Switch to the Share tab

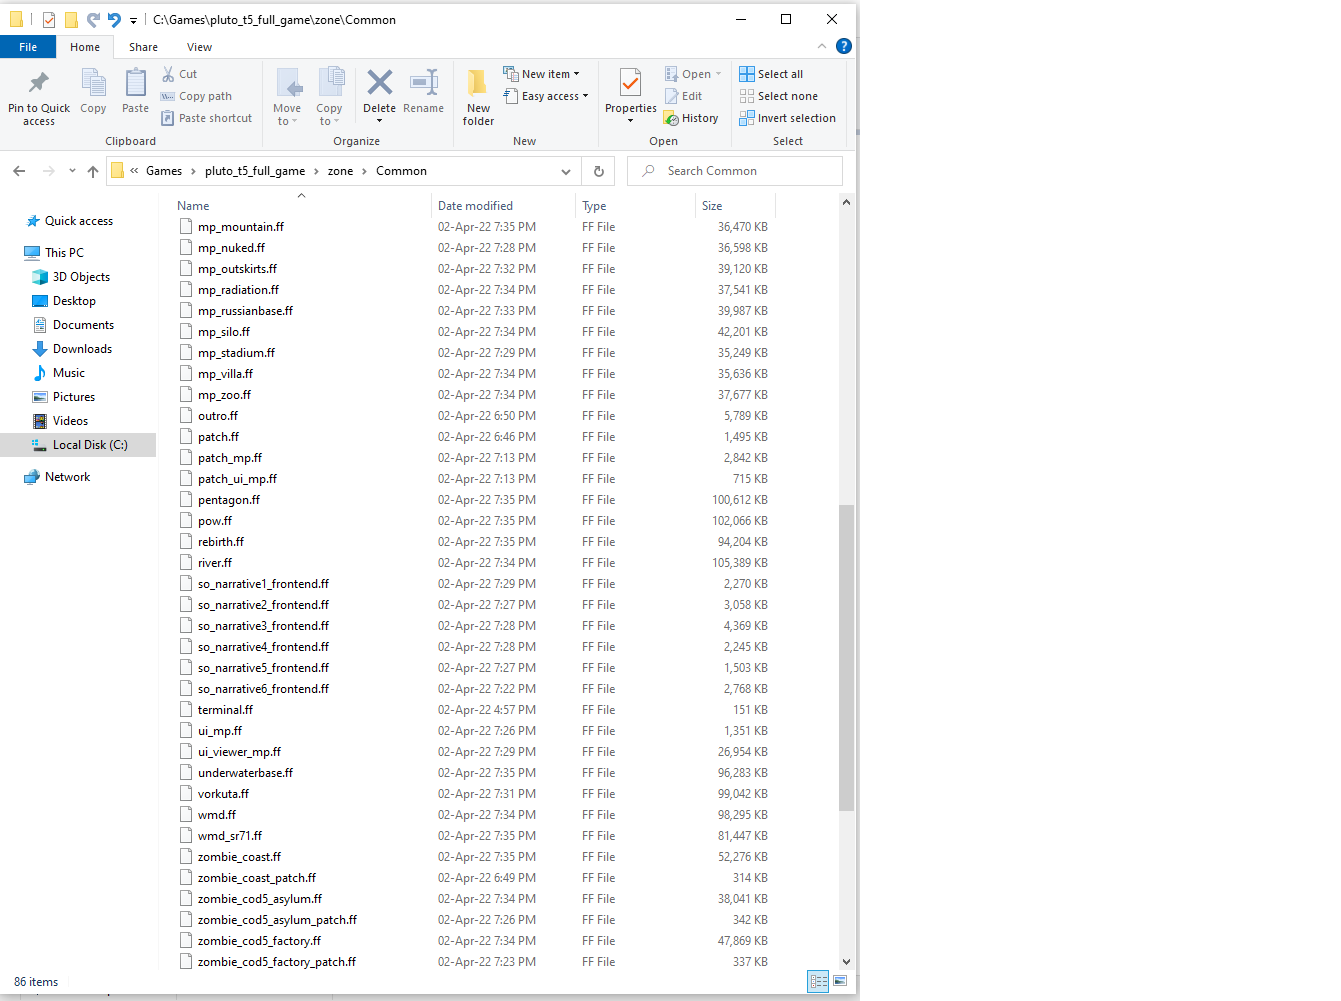point(143,47)
